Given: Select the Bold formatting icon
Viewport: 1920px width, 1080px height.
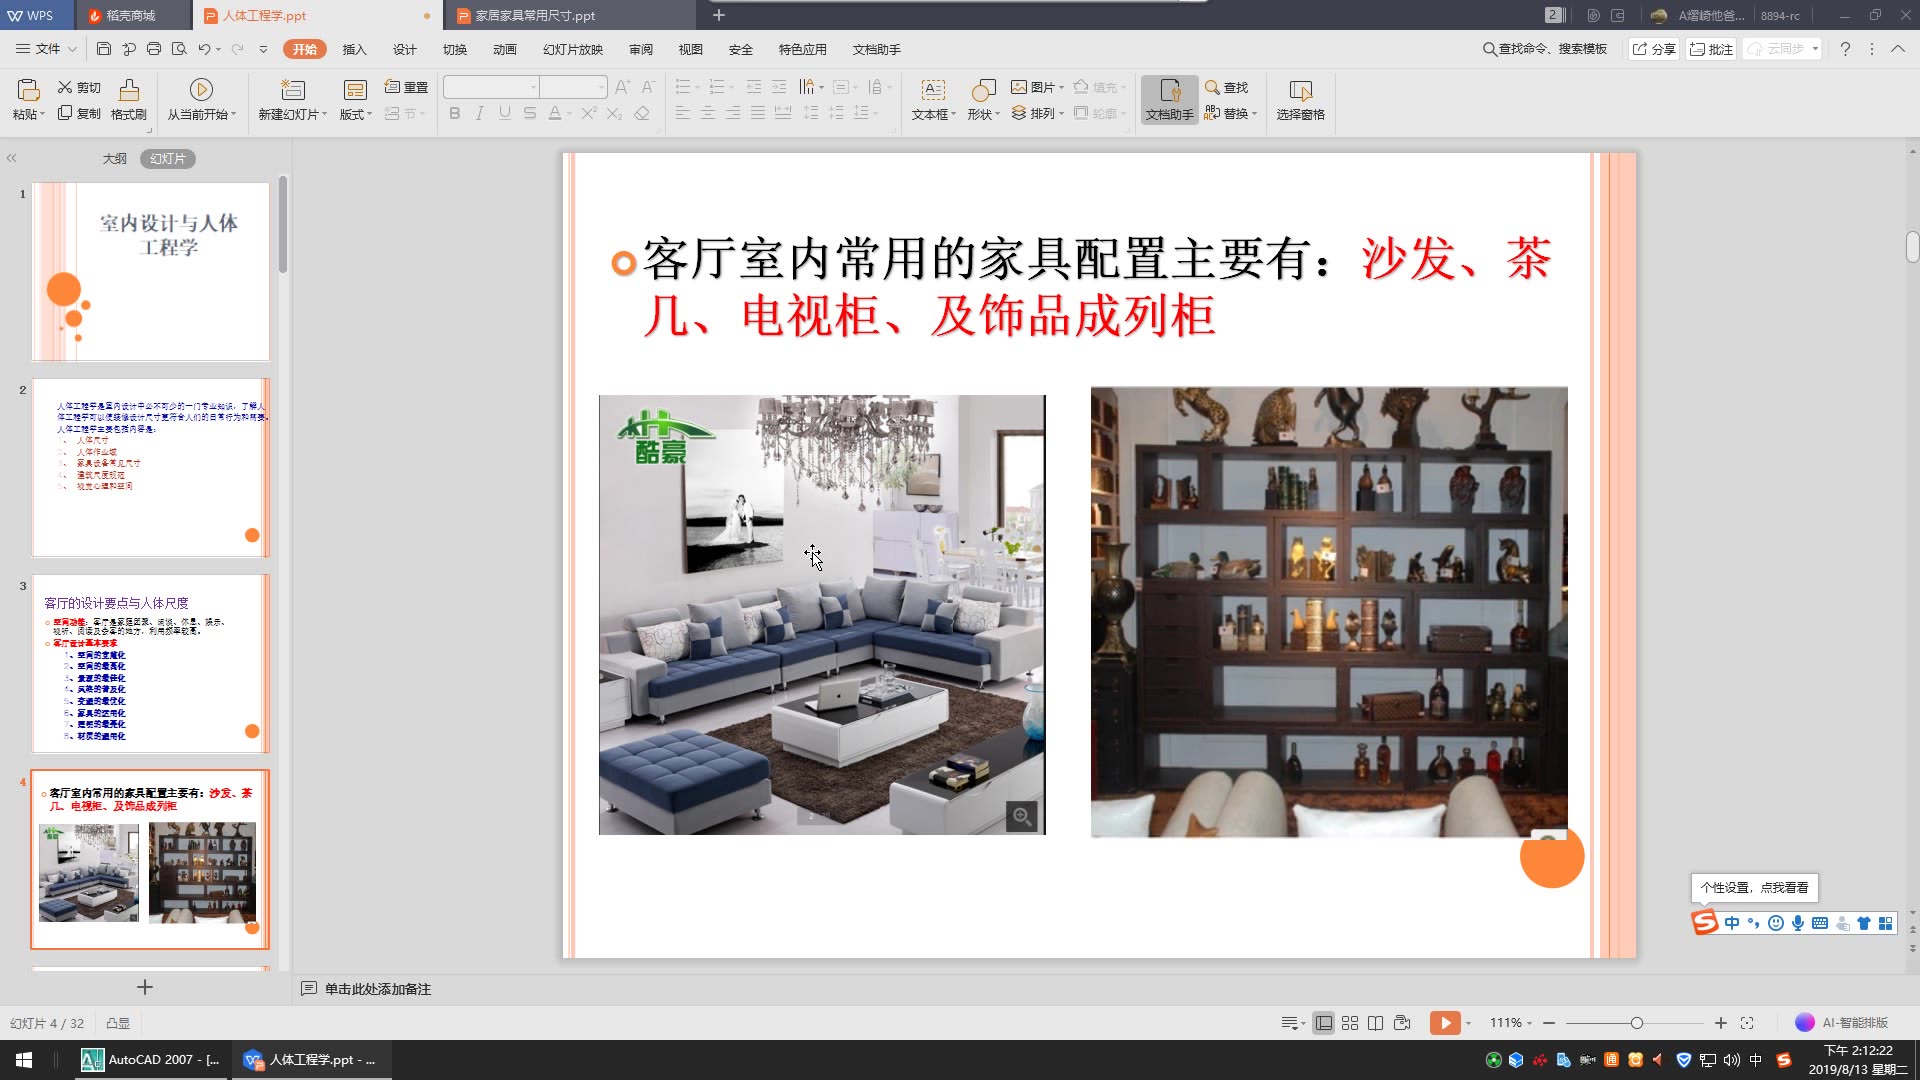Looking at the screenshot, I should coord(454,114).
